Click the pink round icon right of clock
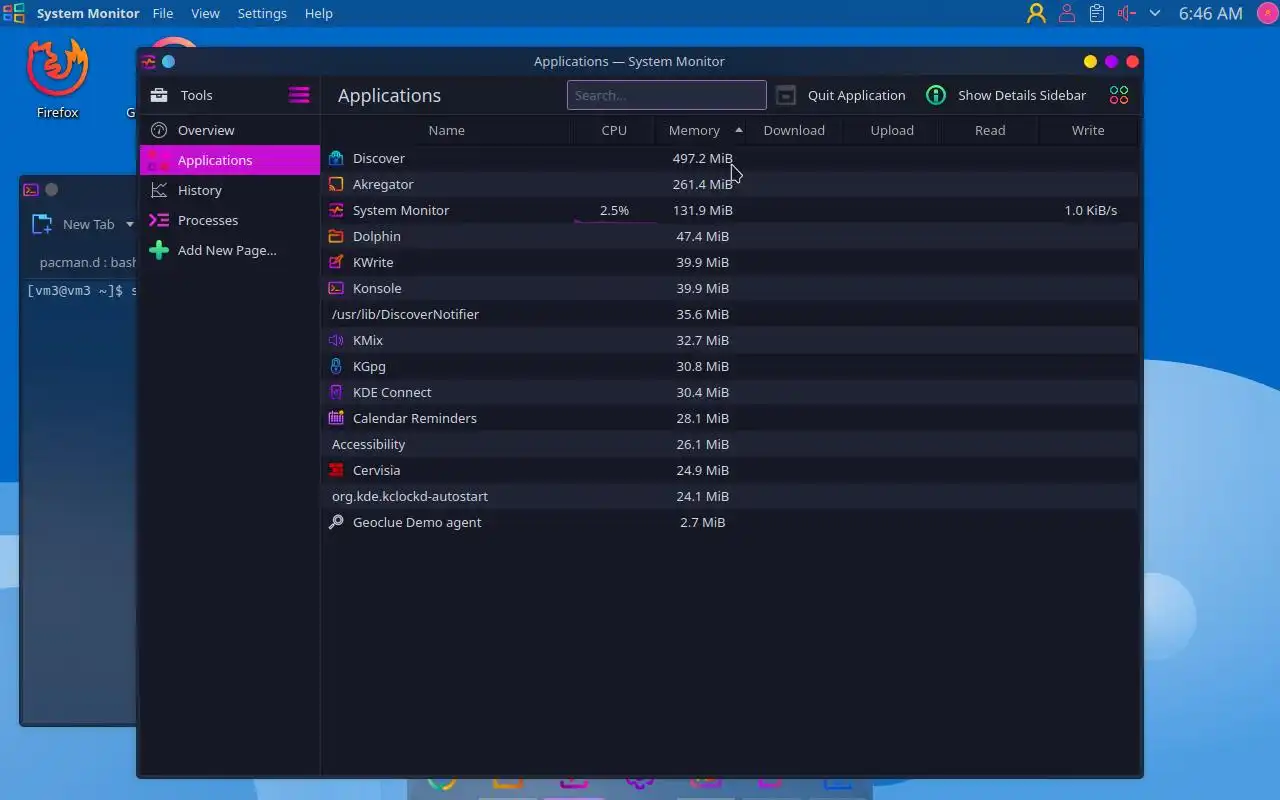 point(1266,13)
